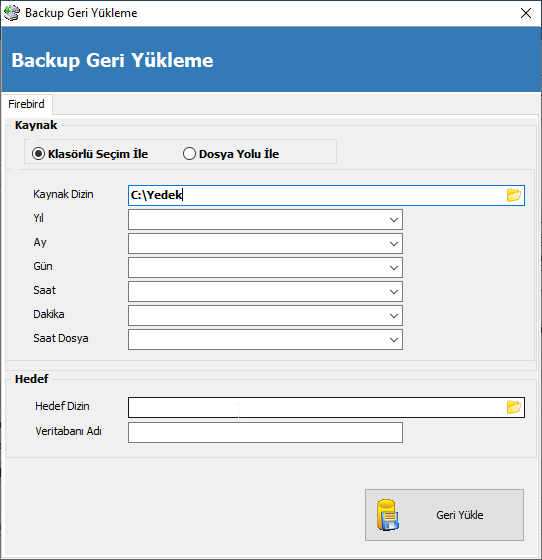
Task: Open folder browser for Kaynak Dizin
Action: [x=513, y=195]
